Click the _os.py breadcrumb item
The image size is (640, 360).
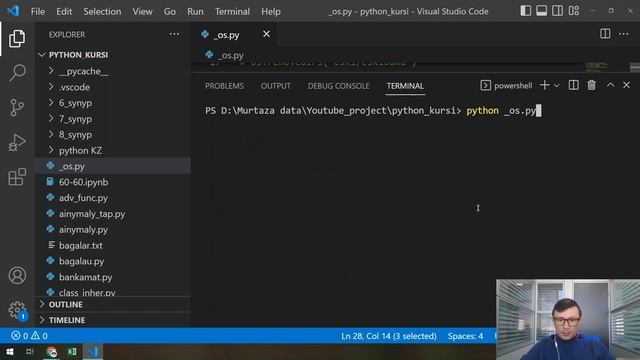pyautogui.click(x=225, y=55)
